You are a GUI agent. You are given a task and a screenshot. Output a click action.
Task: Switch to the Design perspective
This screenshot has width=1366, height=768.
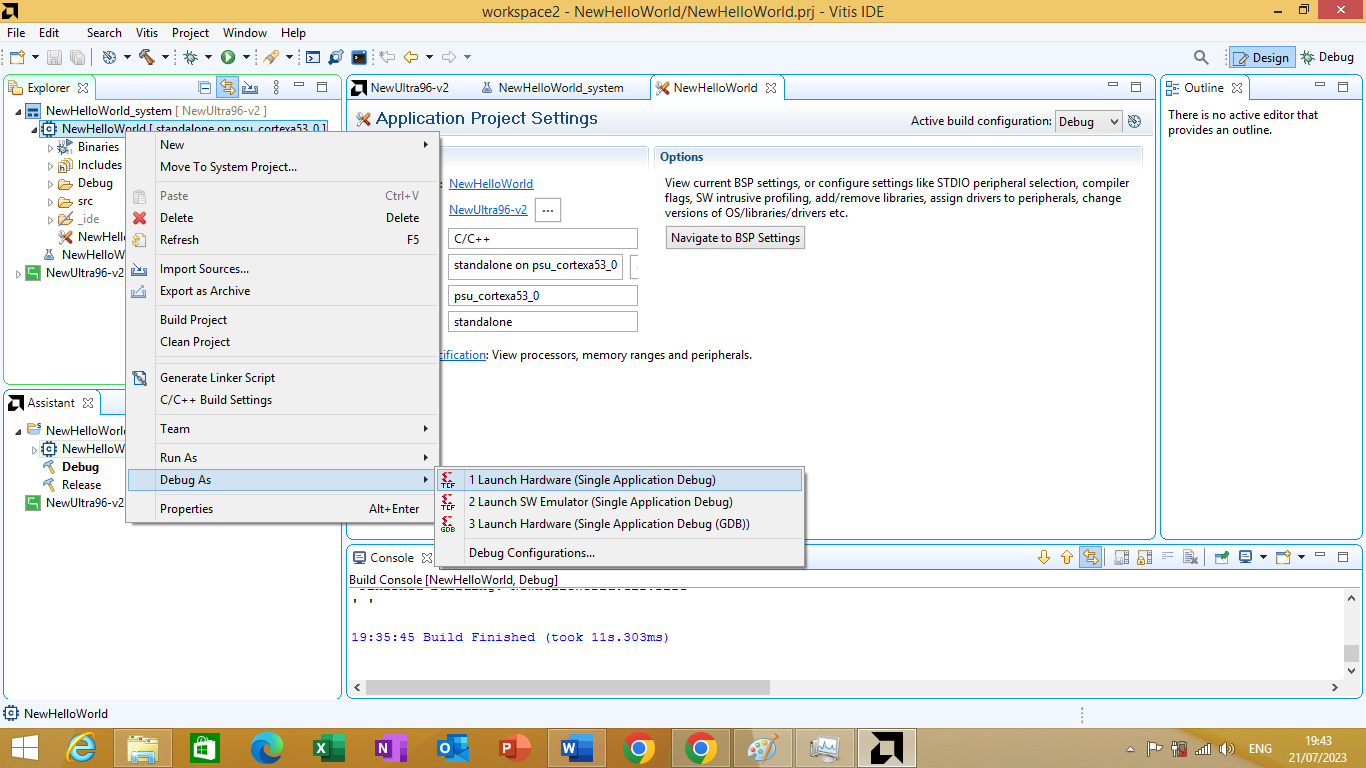click(1261, 57)
